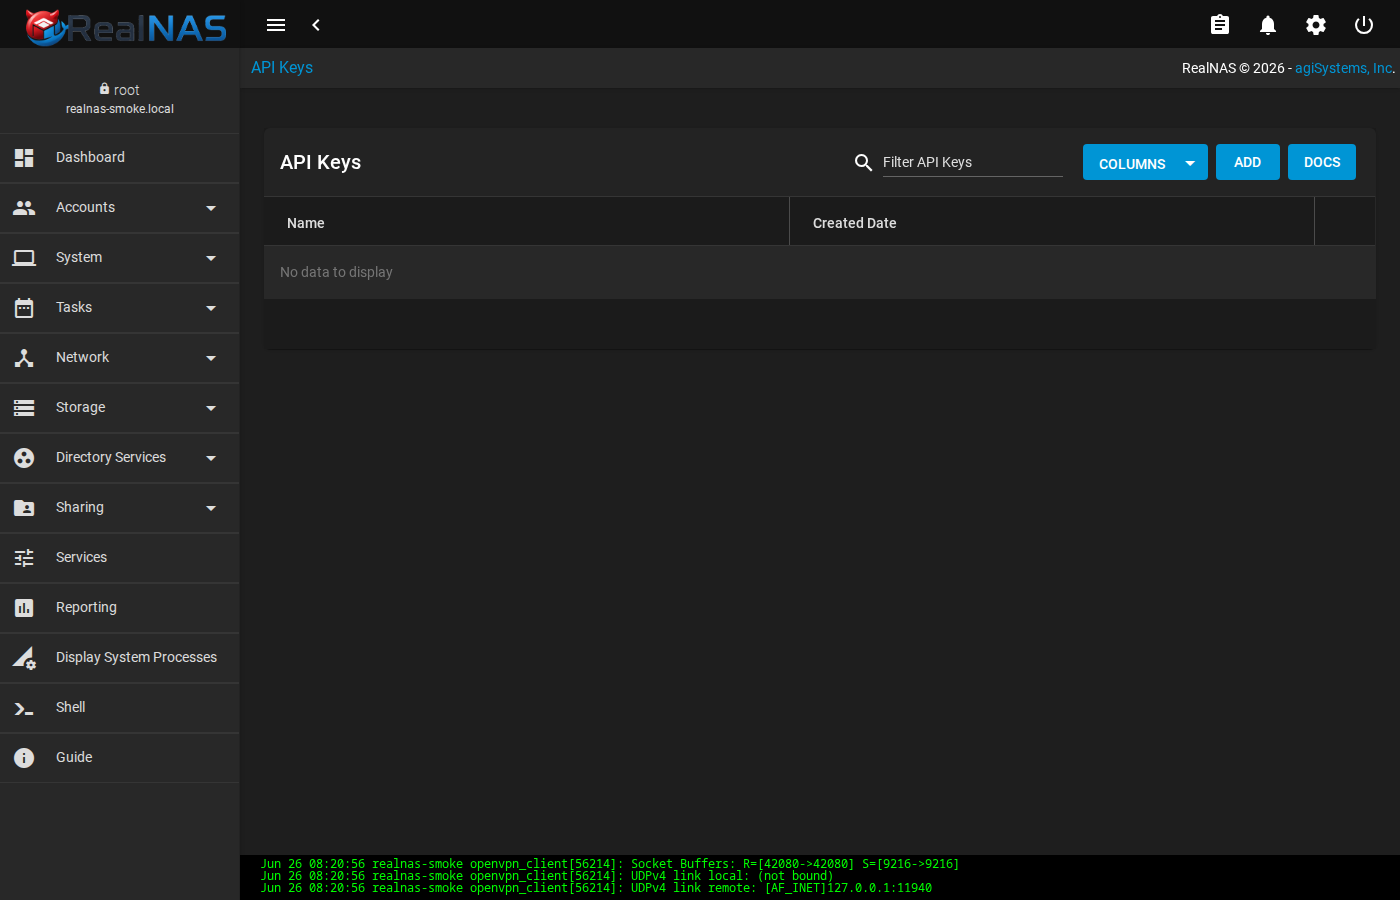
Task: Click the Directory Services icon
Action: click(x=24, y=458)
